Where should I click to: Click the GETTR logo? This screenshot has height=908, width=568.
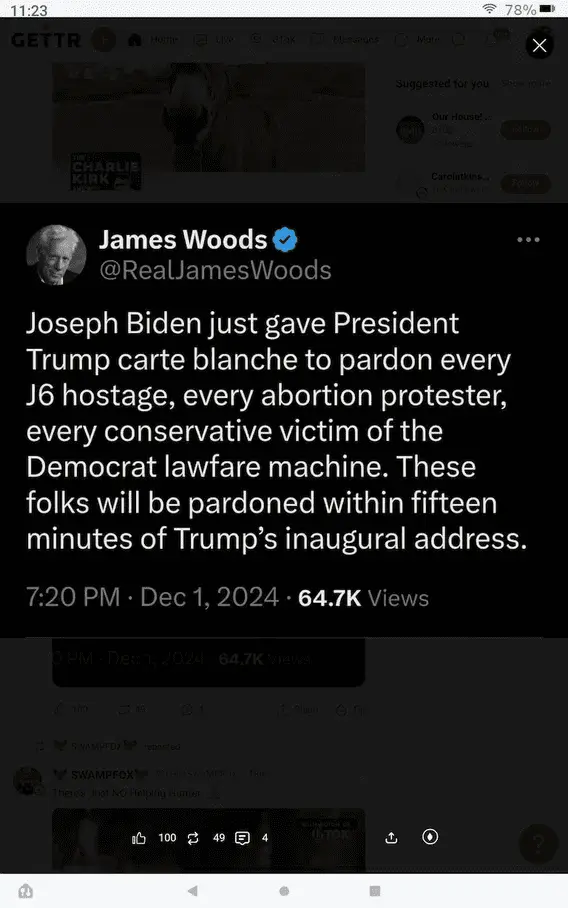click(x=46, y=40)
